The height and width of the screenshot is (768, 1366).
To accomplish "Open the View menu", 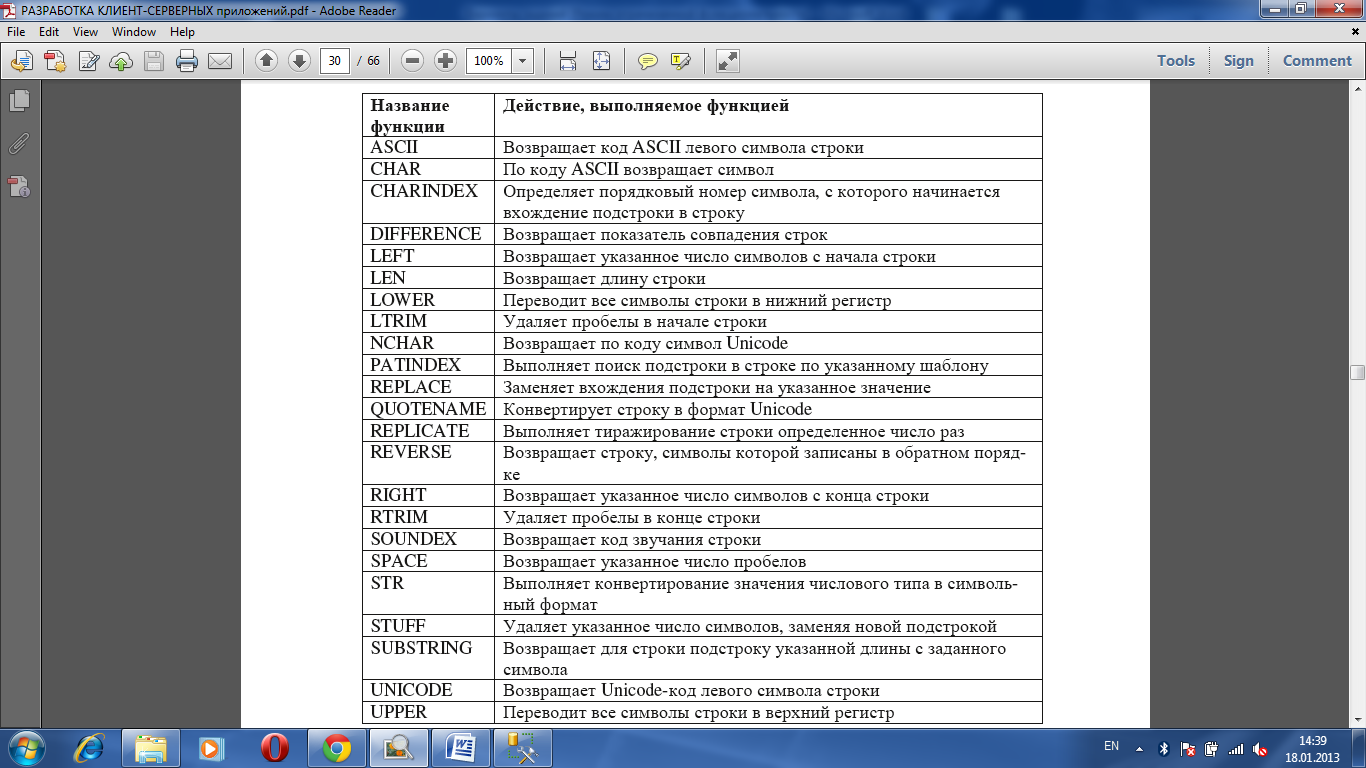I will (85, 32).
